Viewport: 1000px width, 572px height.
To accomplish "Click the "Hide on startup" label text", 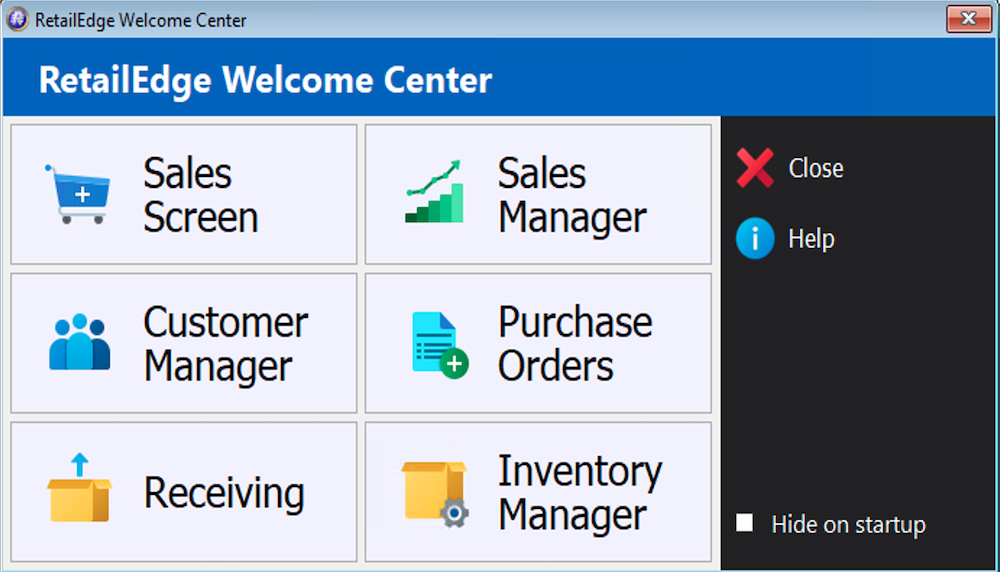I will tap(848, 525).
